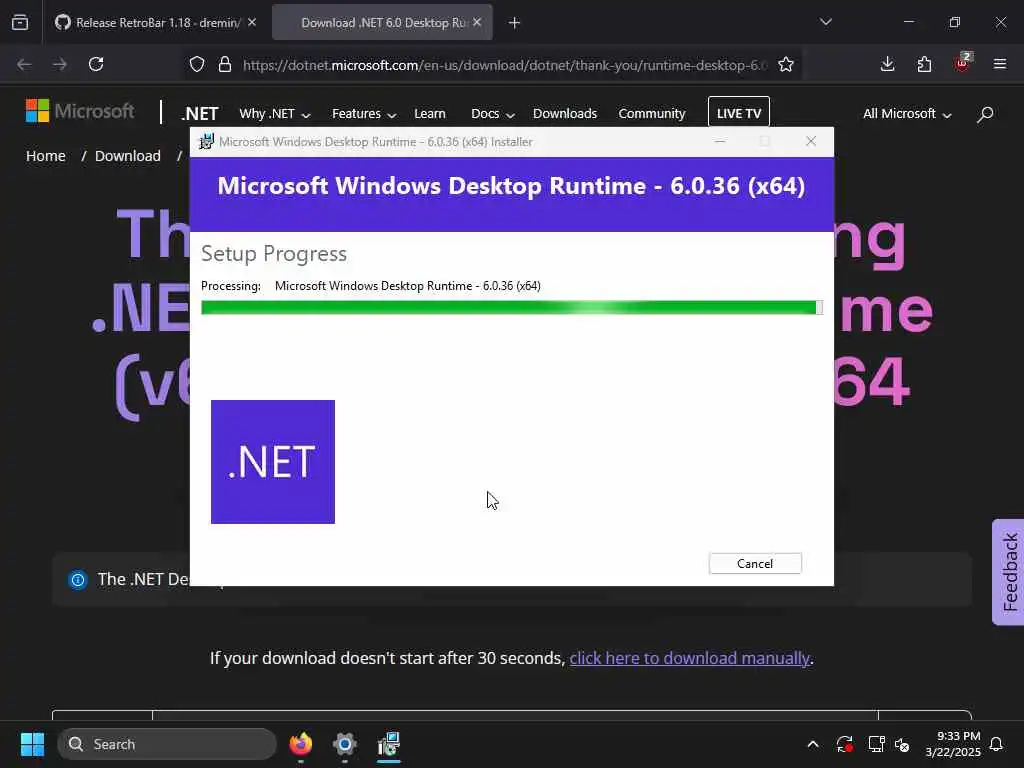Click the installer icon on the taskbar
The width and height of the screenshot is (1024, 768).
tap(389, 744)
